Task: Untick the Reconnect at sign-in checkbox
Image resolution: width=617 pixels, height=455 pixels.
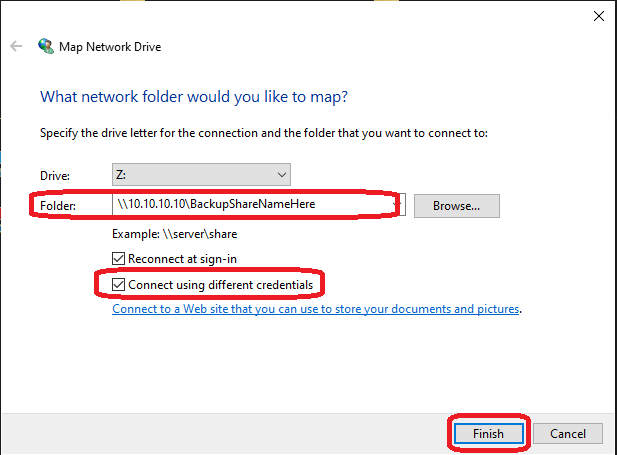Action: (118, 259)
